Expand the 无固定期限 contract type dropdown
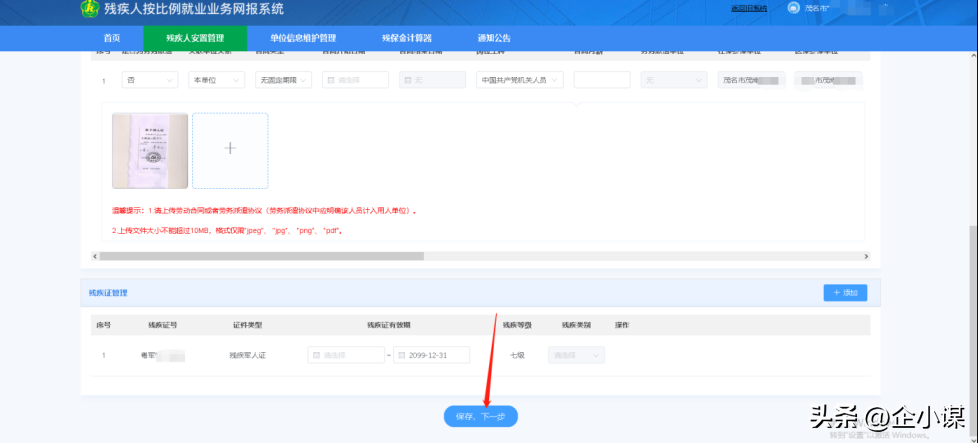978x443 pixels. point(283,80)
